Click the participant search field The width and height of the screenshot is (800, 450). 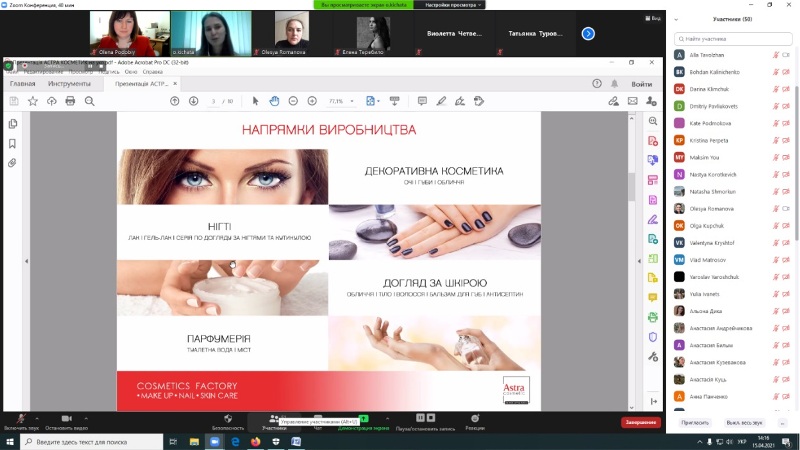pos(733,39)
